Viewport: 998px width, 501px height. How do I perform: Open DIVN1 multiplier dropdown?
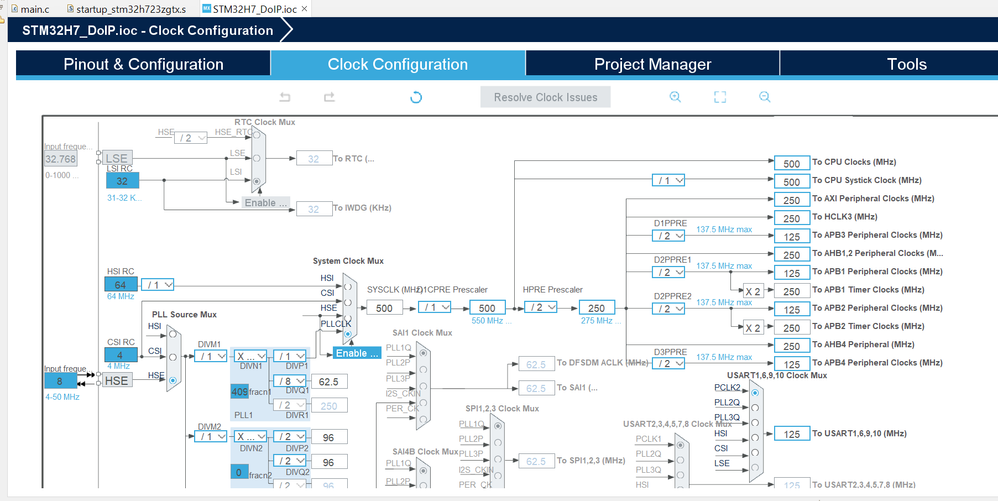250,356
